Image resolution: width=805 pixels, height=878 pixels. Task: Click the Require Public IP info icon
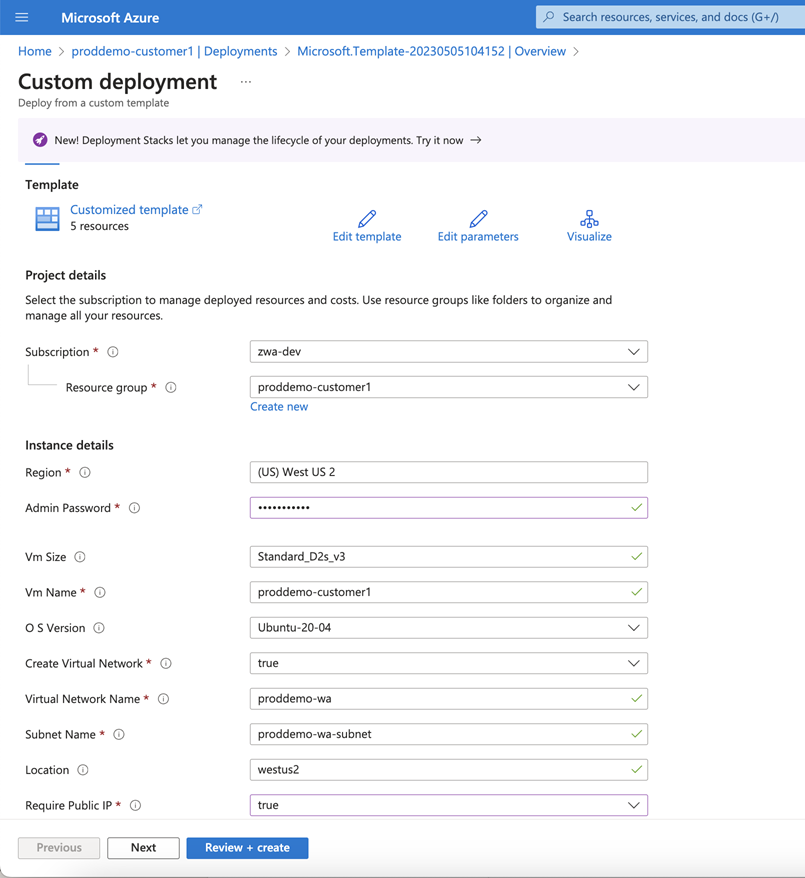tap(137, 805)
